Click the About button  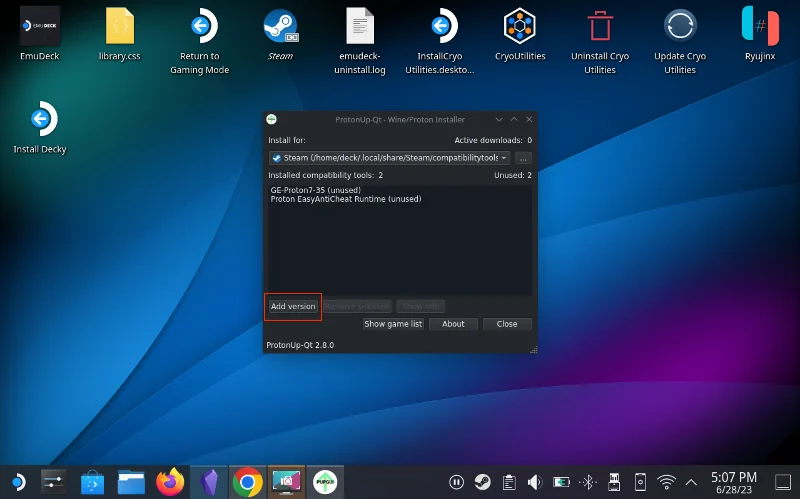click(453, 324)
